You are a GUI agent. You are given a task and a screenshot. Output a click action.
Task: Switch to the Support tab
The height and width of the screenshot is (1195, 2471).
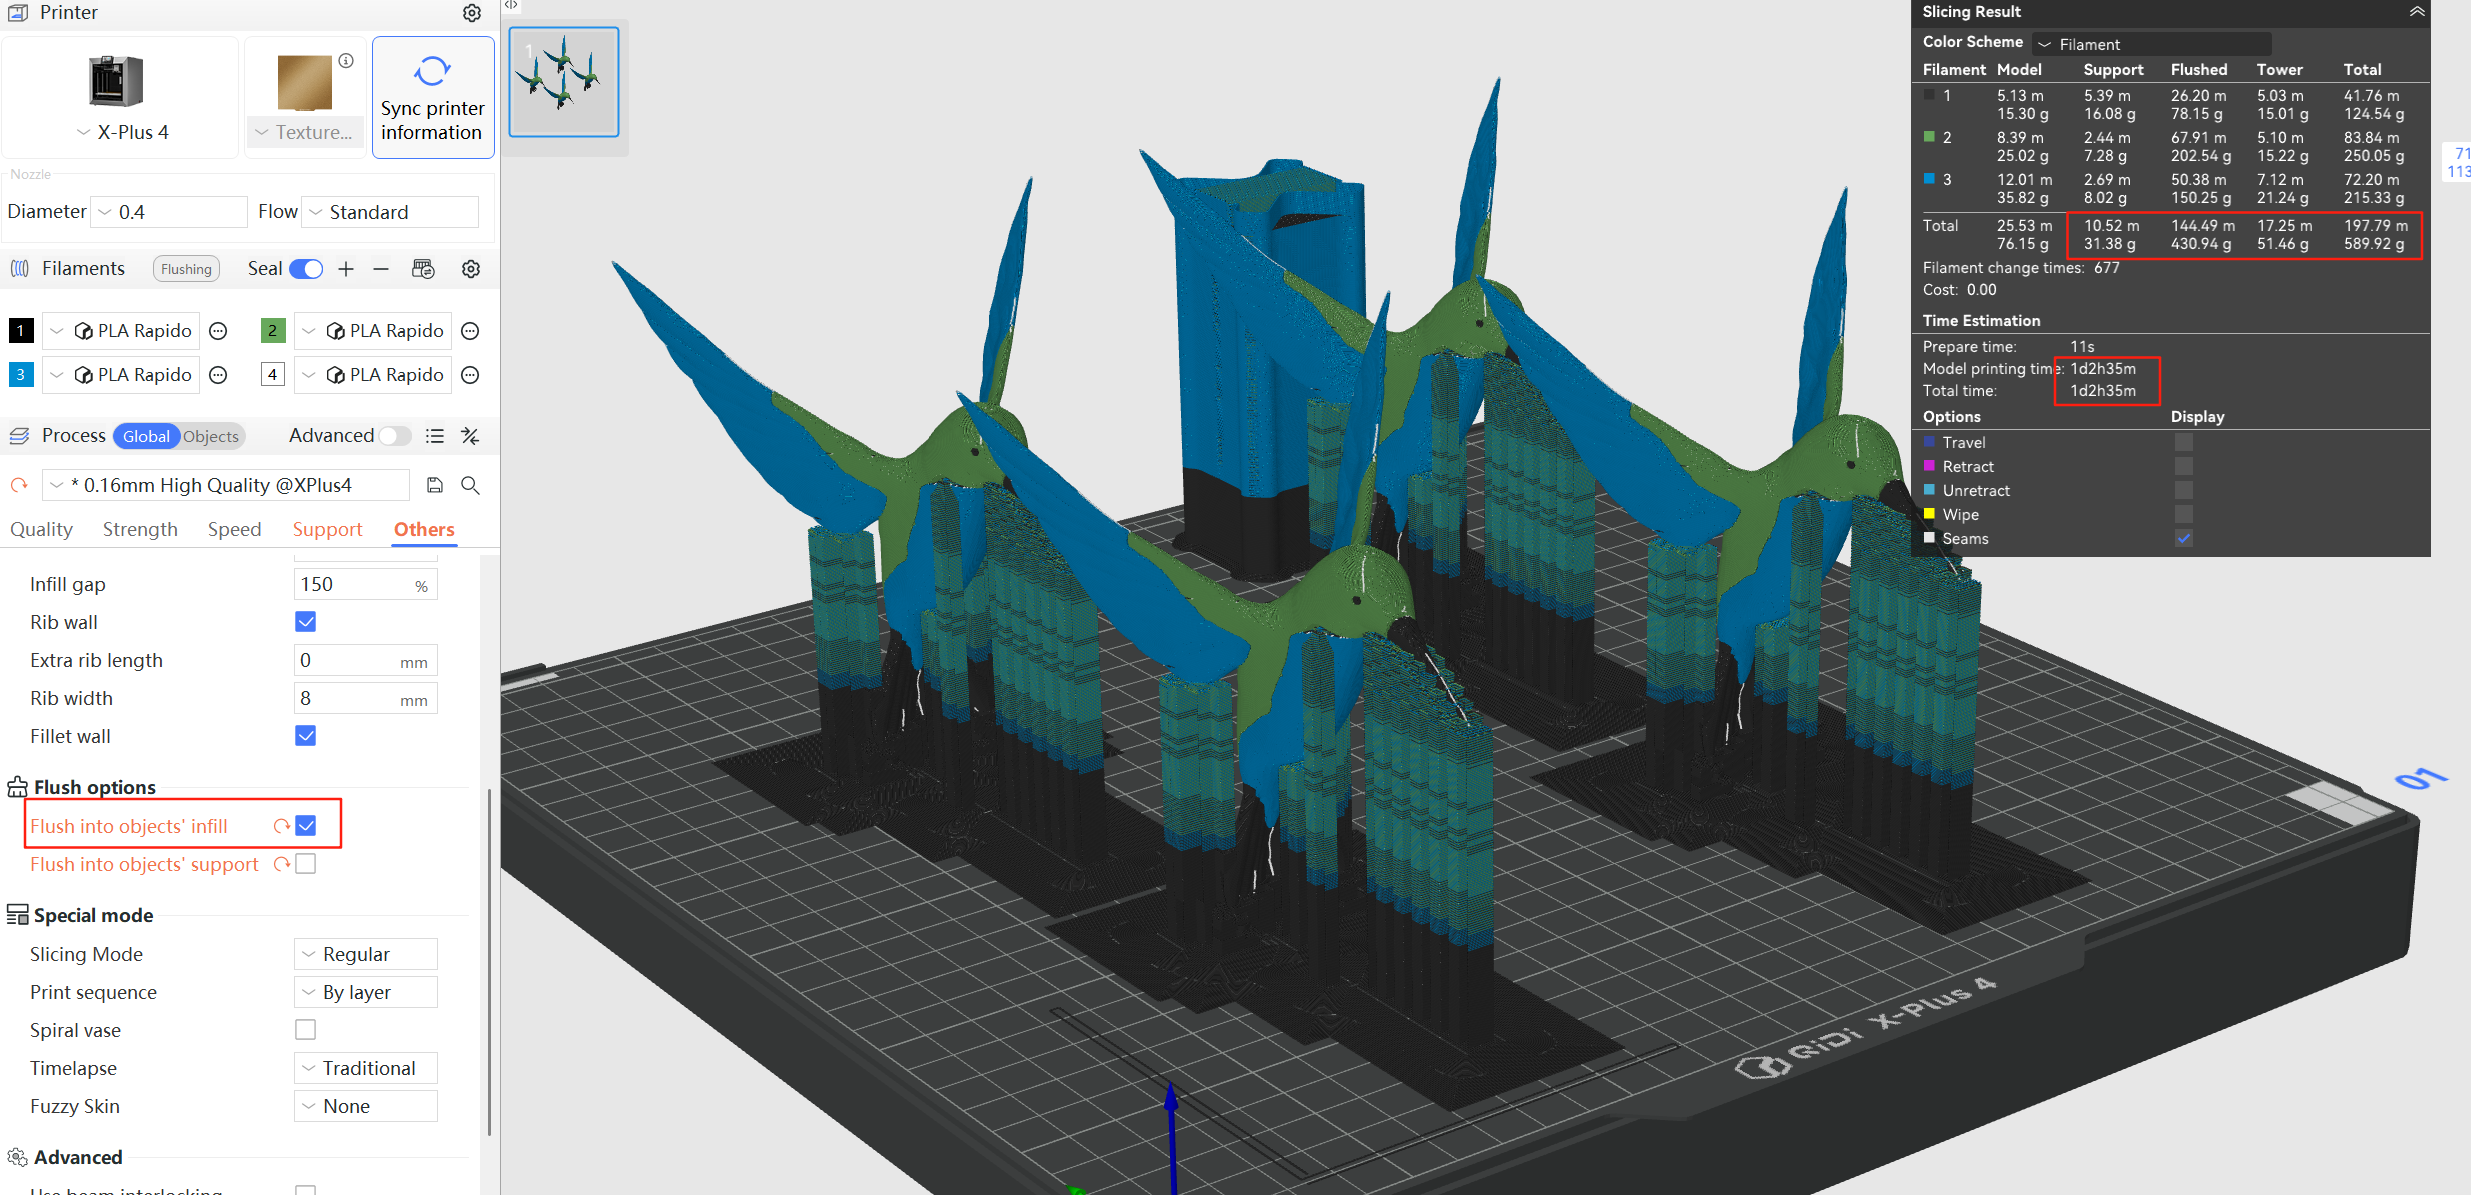point(327,530)
